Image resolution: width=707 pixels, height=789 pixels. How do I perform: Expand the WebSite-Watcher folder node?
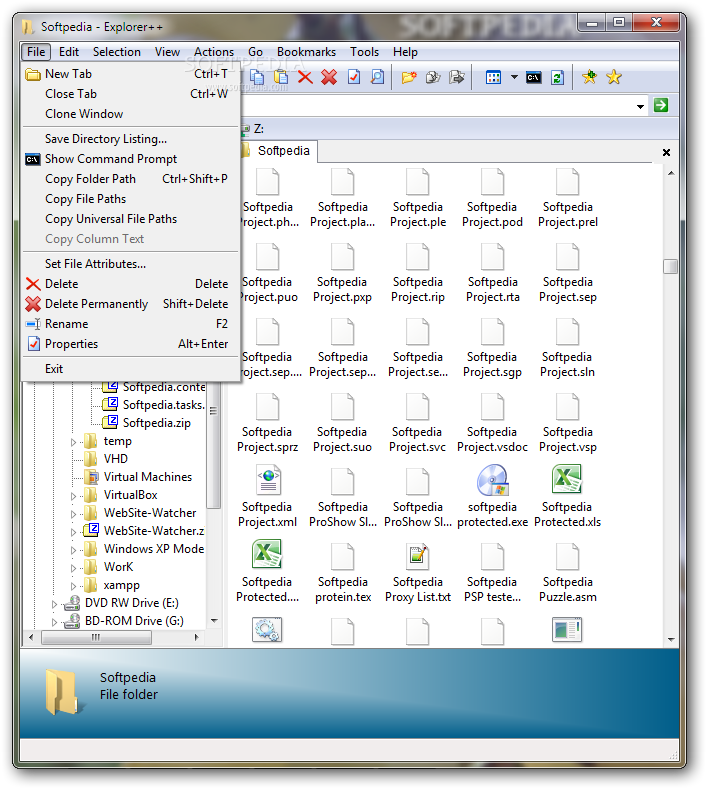point(73,514)
